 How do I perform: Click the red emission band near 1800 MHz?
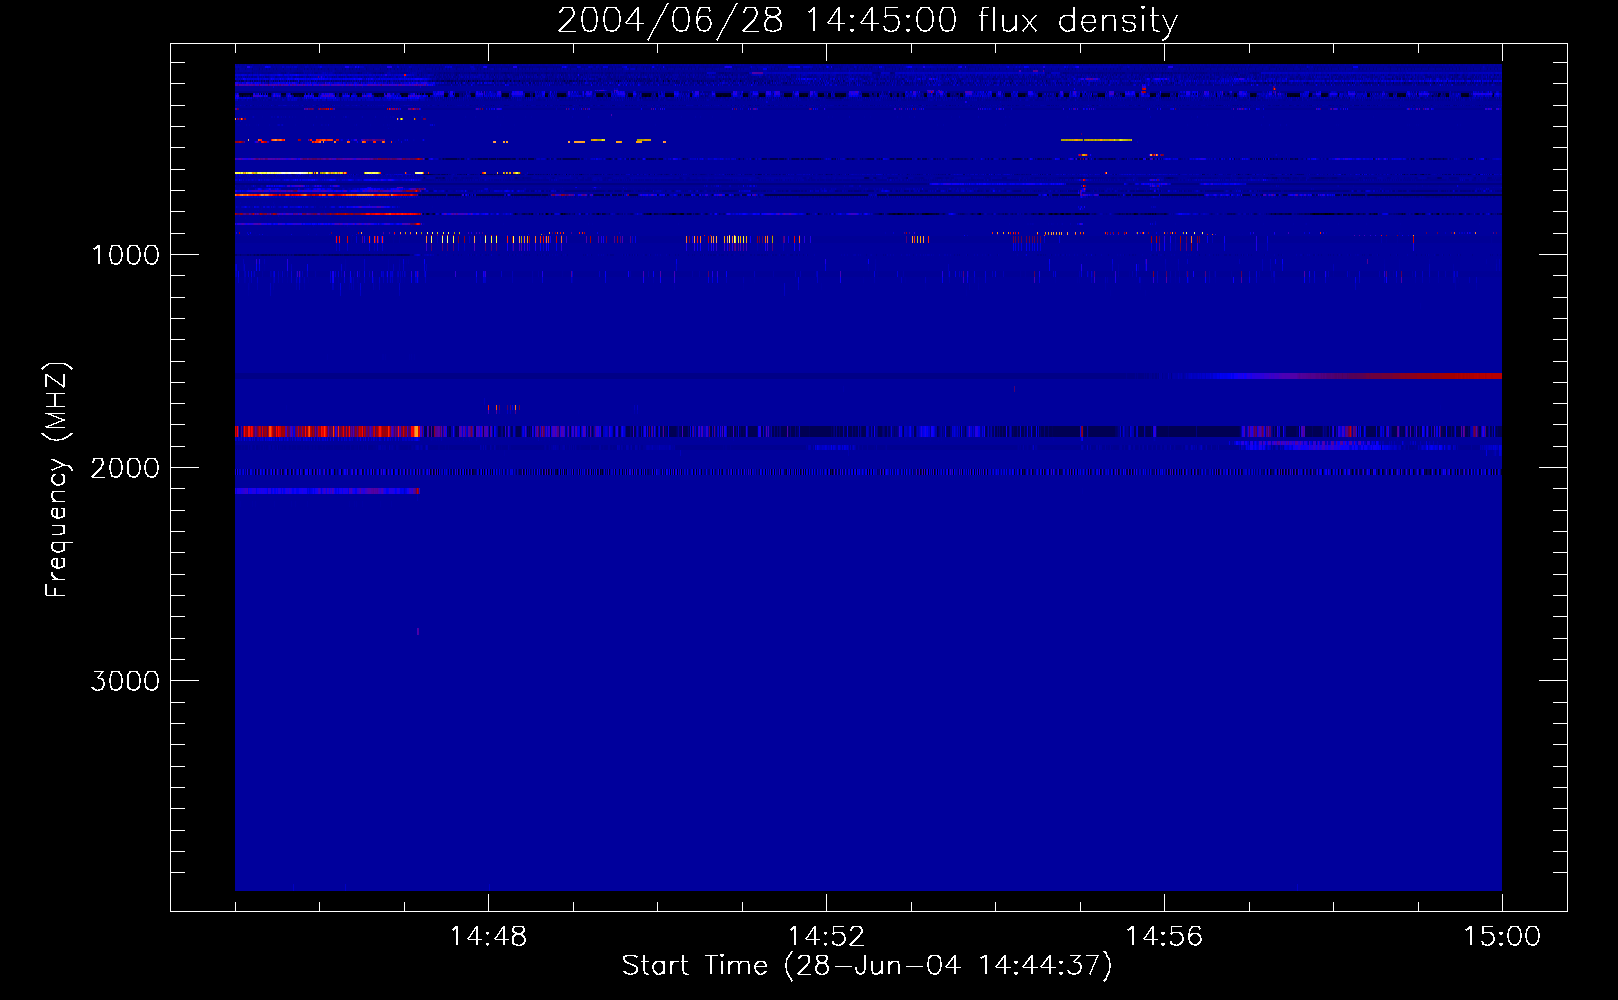(328, 431)
